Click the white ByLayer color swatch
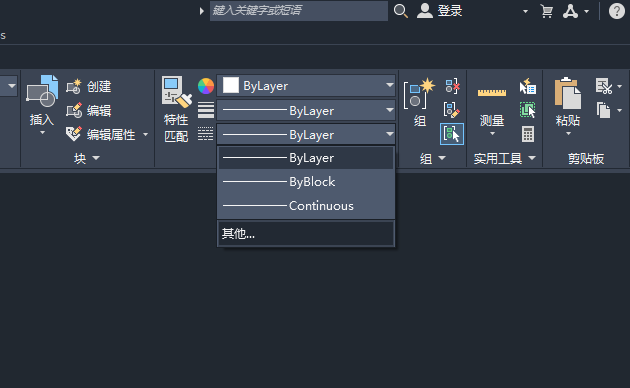The image size is (630, 388). click(231, 85)
